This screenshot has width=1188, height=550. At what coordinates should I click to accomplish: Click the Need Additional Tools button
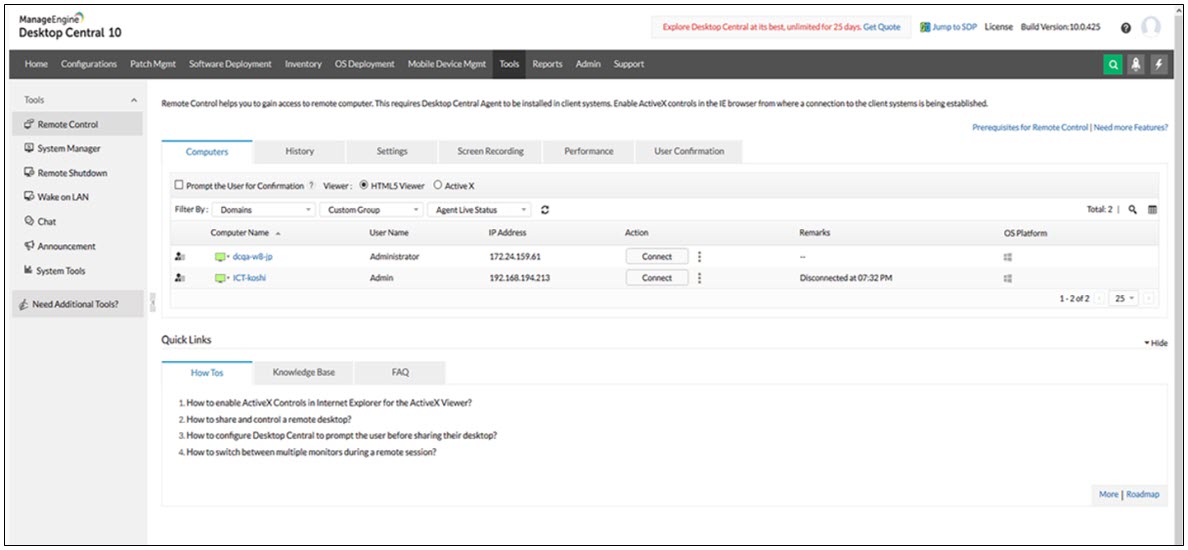click(77, 304)
